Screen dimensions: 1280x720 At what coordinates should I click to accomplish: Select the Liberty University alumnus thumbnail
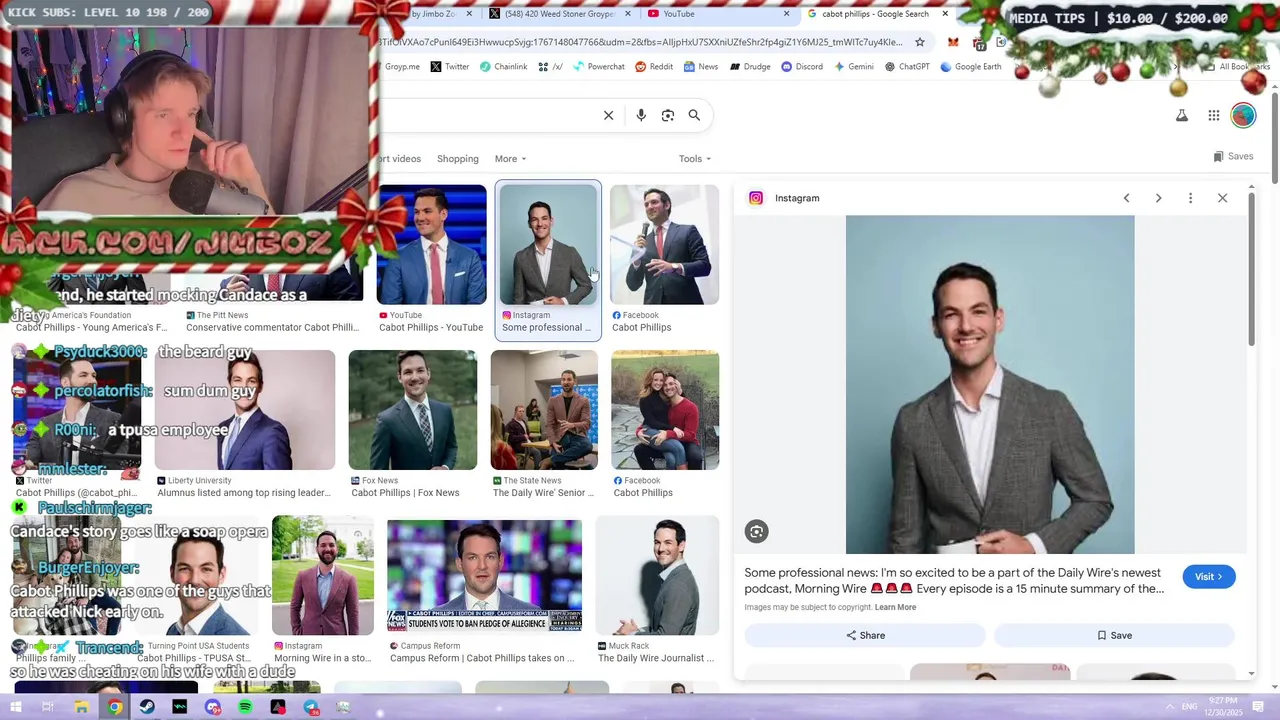coord(245,410)
